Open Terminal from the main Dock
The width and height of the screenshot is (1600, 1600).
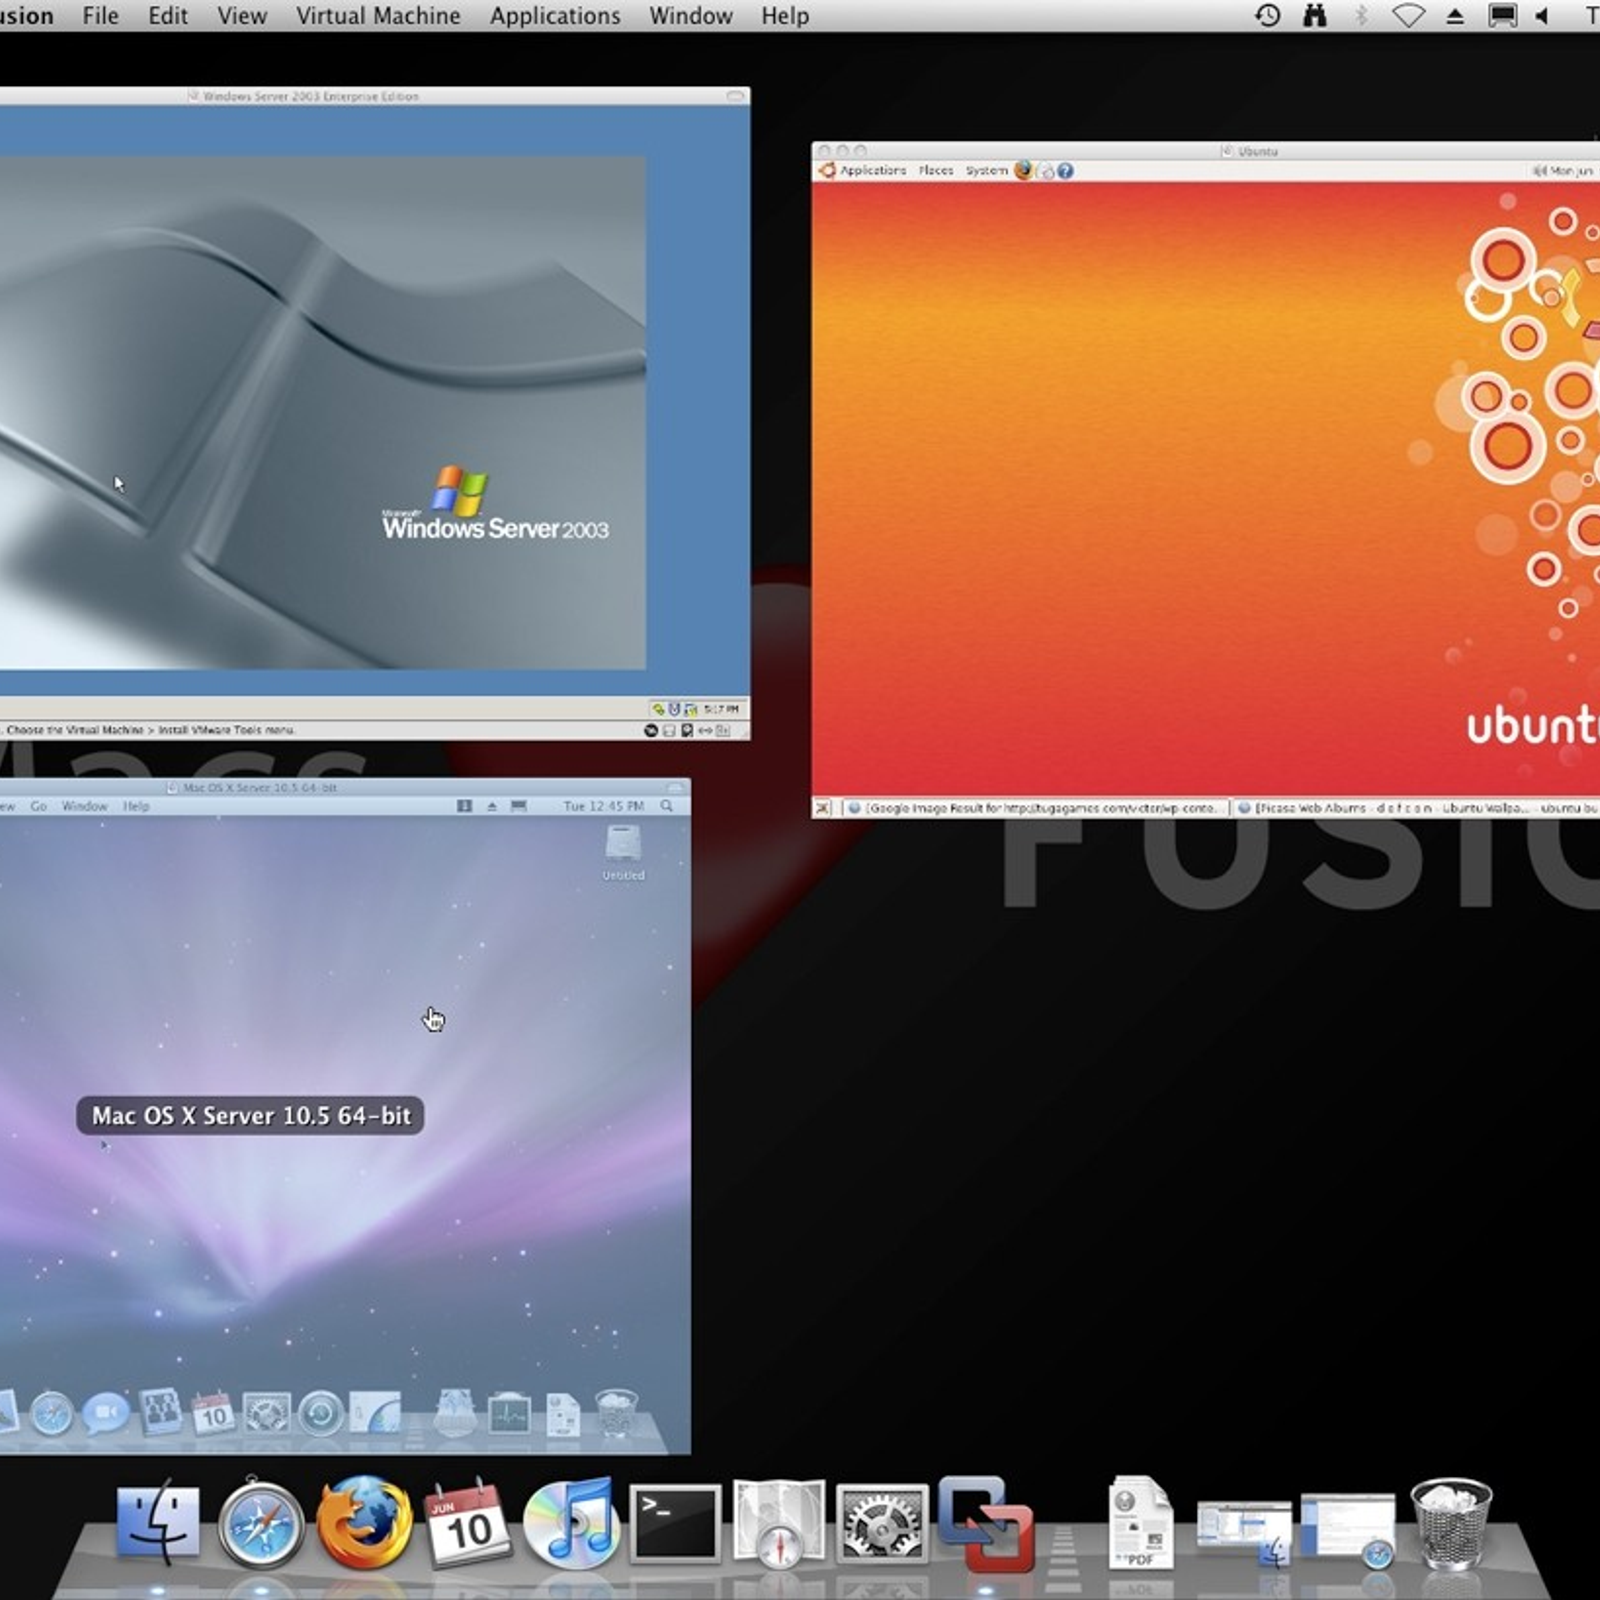(x=675, y=1524)
